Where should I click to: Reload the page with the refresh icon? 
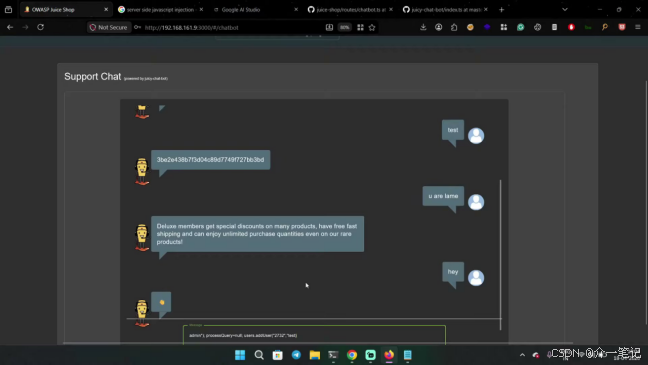click(40, 27)
